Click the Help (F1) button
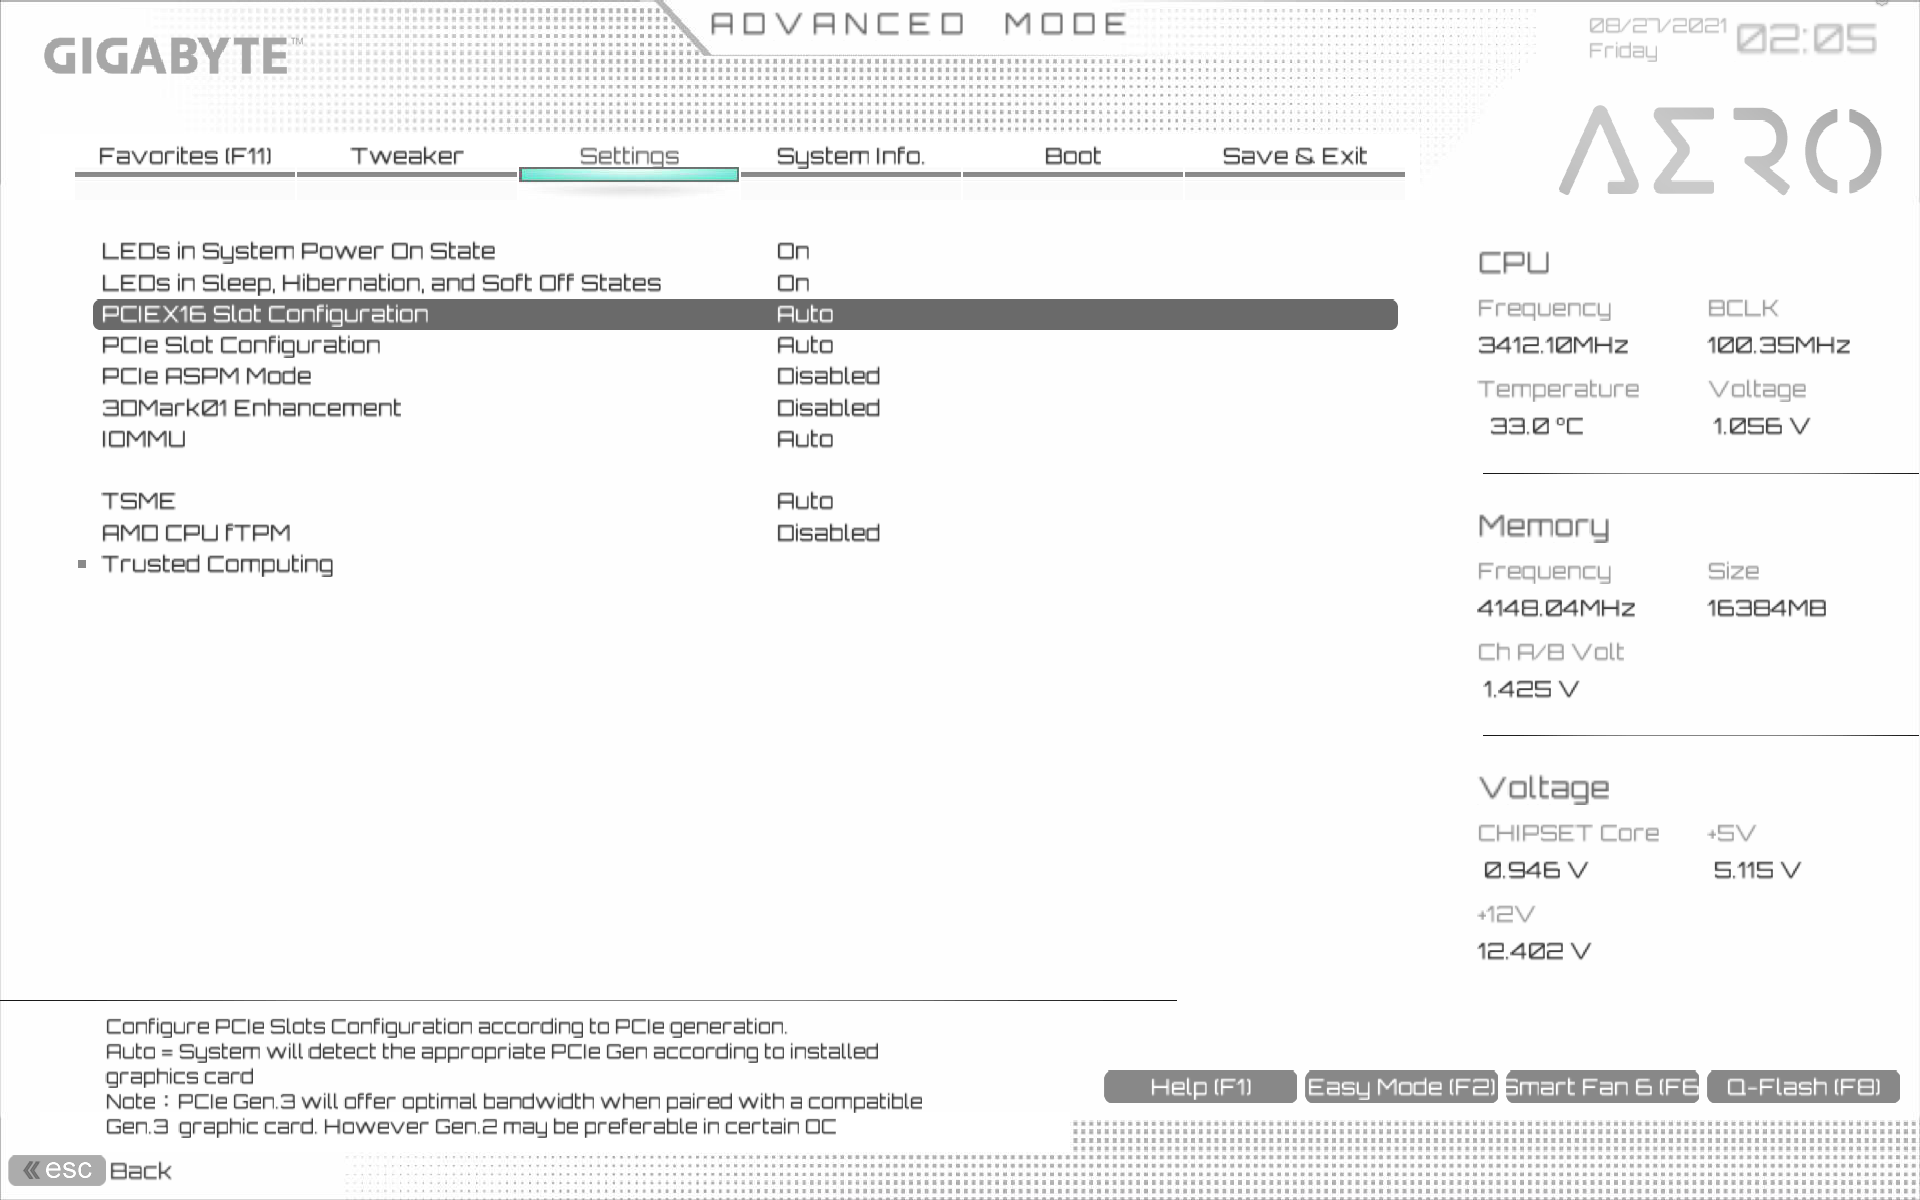The height and width of the screenshot is (1200, 1920). coord(1200,1087)
